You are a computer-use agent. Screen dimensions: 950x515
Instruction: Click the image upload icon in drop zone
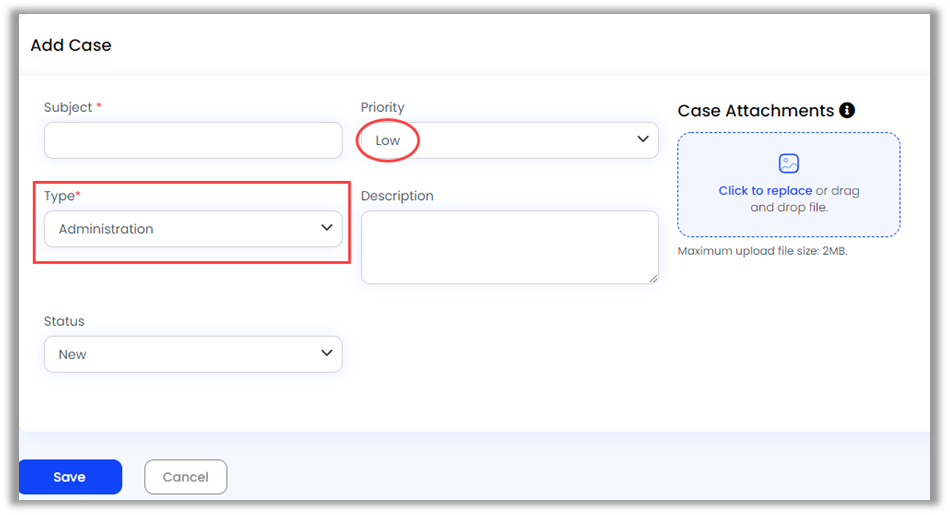(789, 164)
